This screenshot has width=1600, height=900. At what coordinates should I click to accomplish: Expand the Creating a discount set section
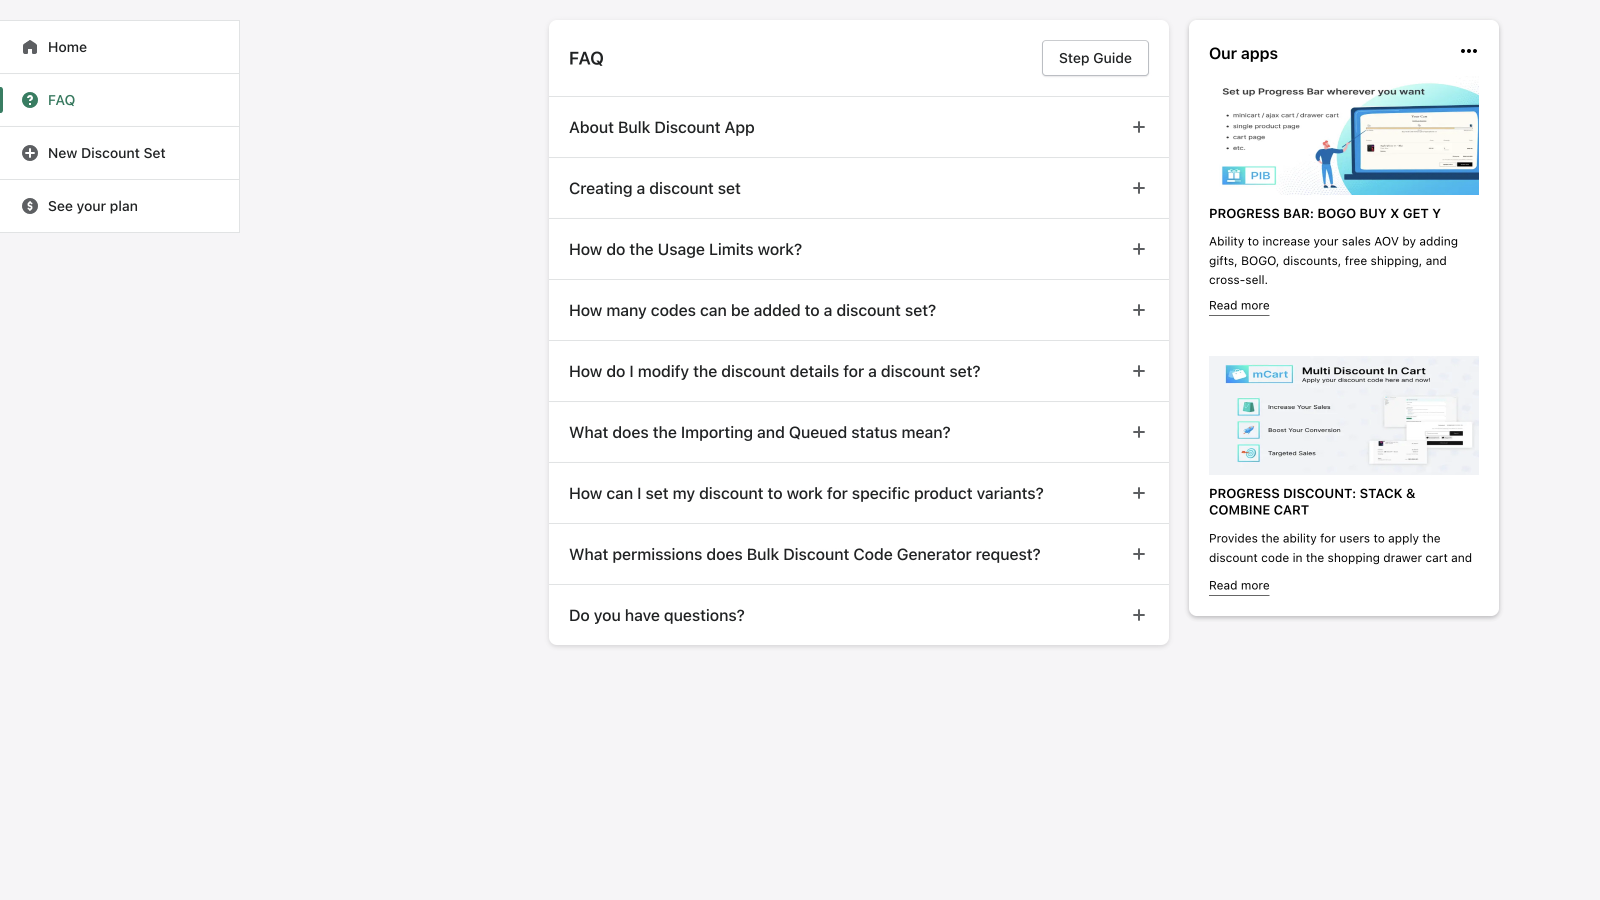click(1138, 188)
